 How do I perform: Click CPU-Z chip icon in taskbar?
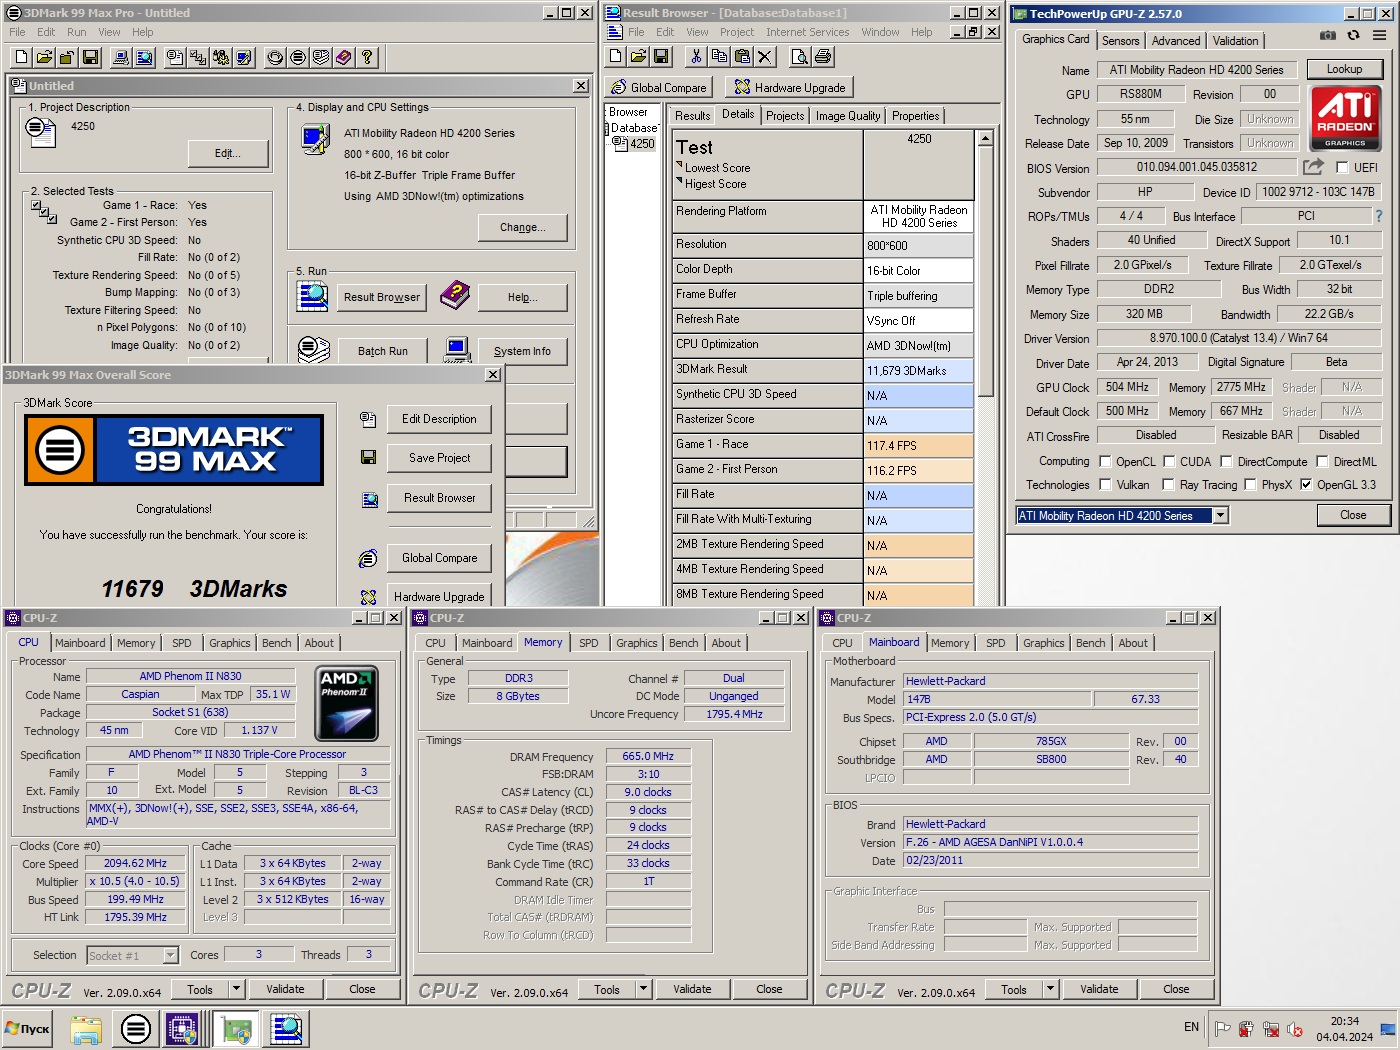[182, 1028]
